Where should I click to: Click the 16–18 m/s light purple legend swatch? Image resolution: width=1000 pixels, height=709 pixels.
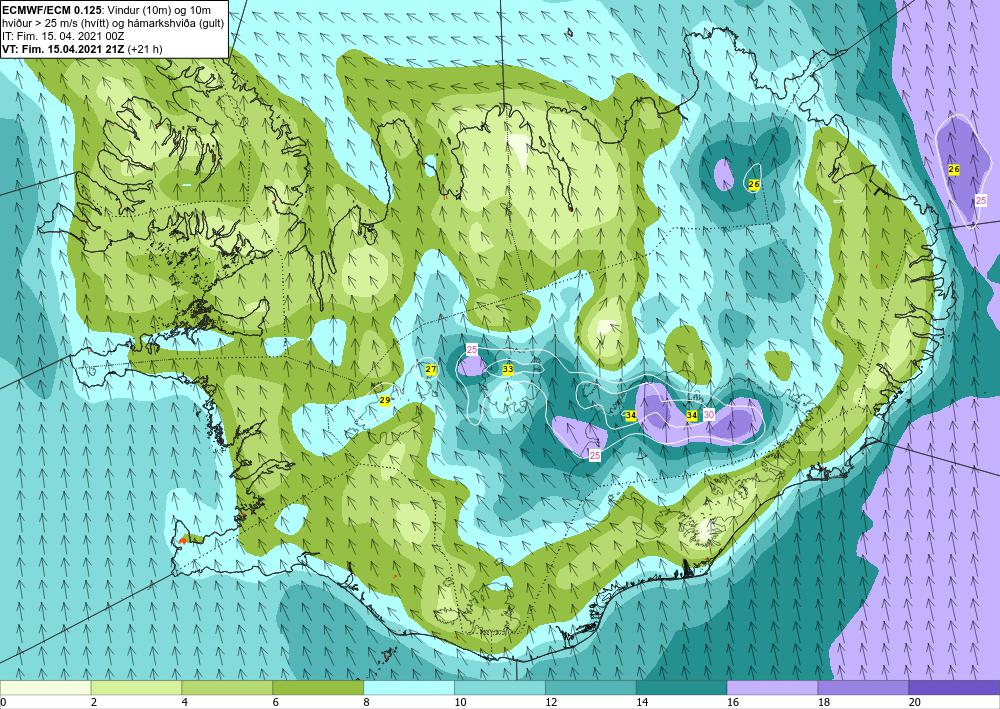click(x=772, y=688)
